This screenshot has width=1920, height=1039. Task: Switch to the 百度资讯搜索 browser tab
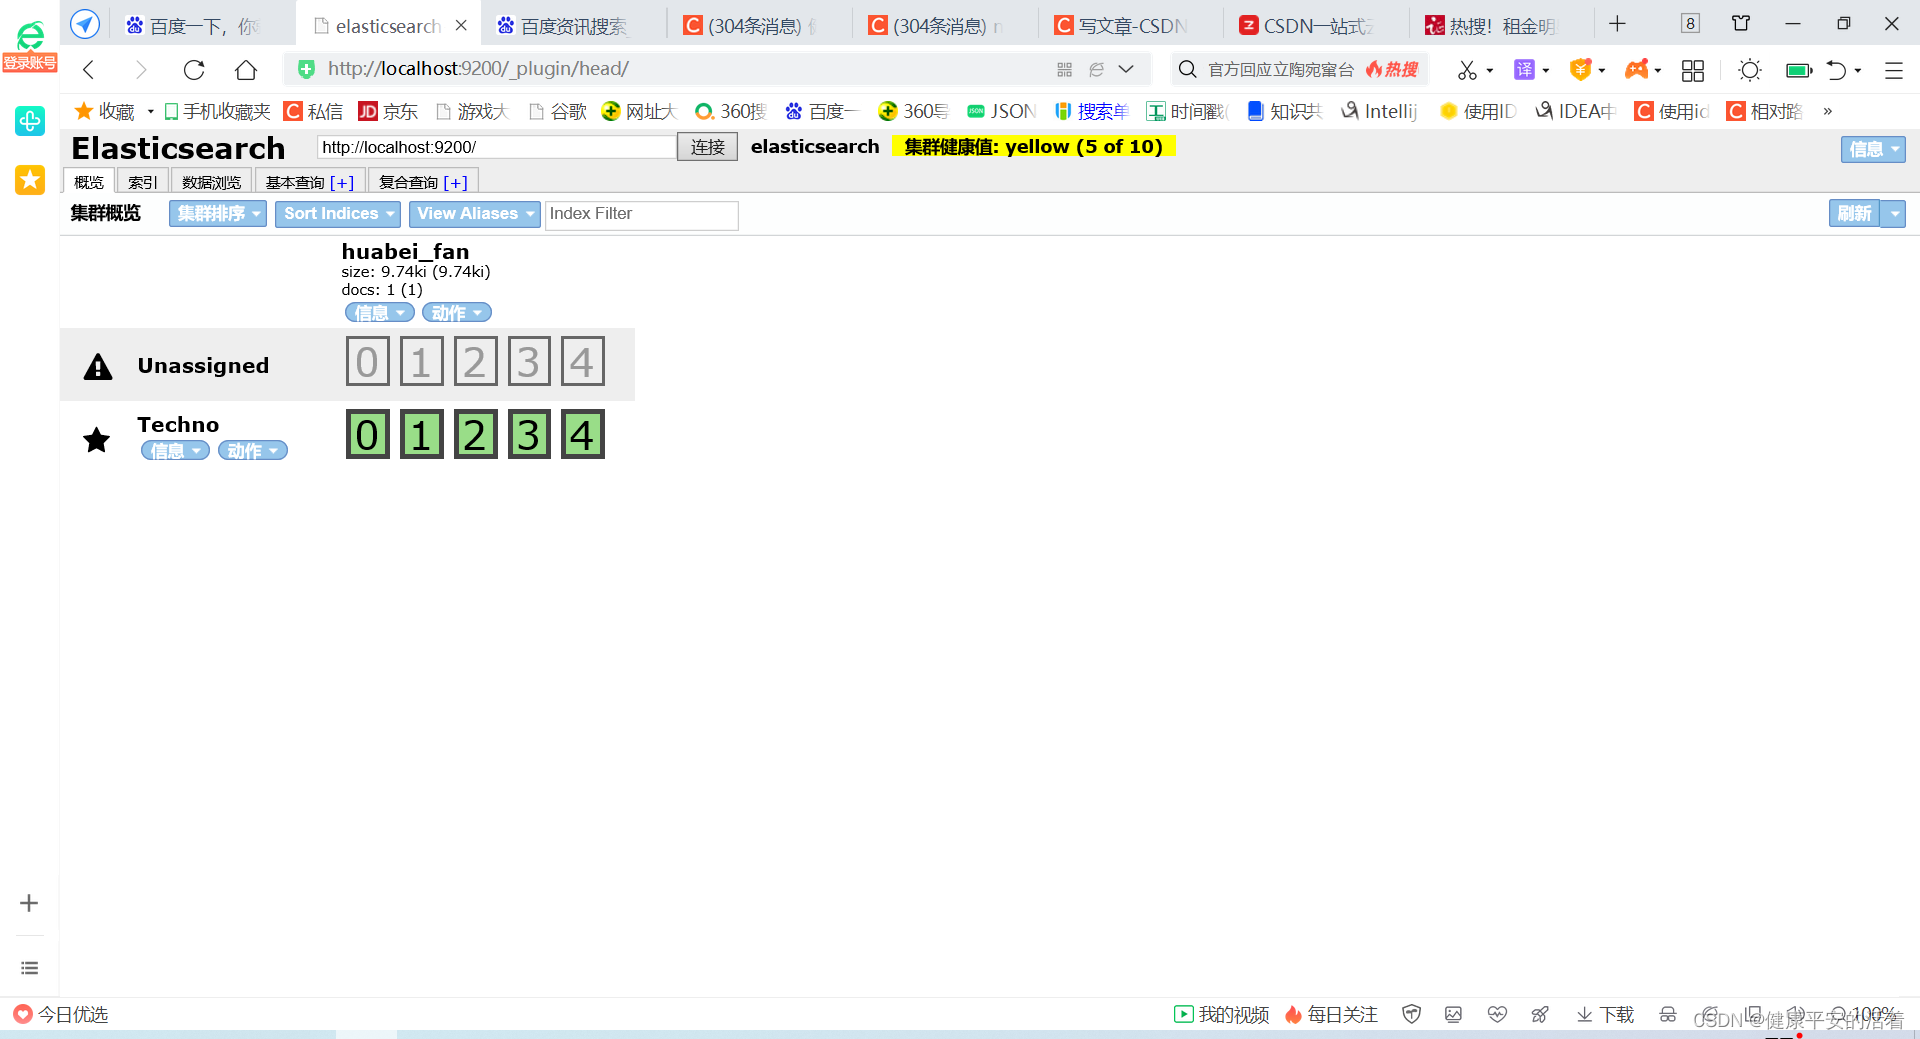[573, 25]
